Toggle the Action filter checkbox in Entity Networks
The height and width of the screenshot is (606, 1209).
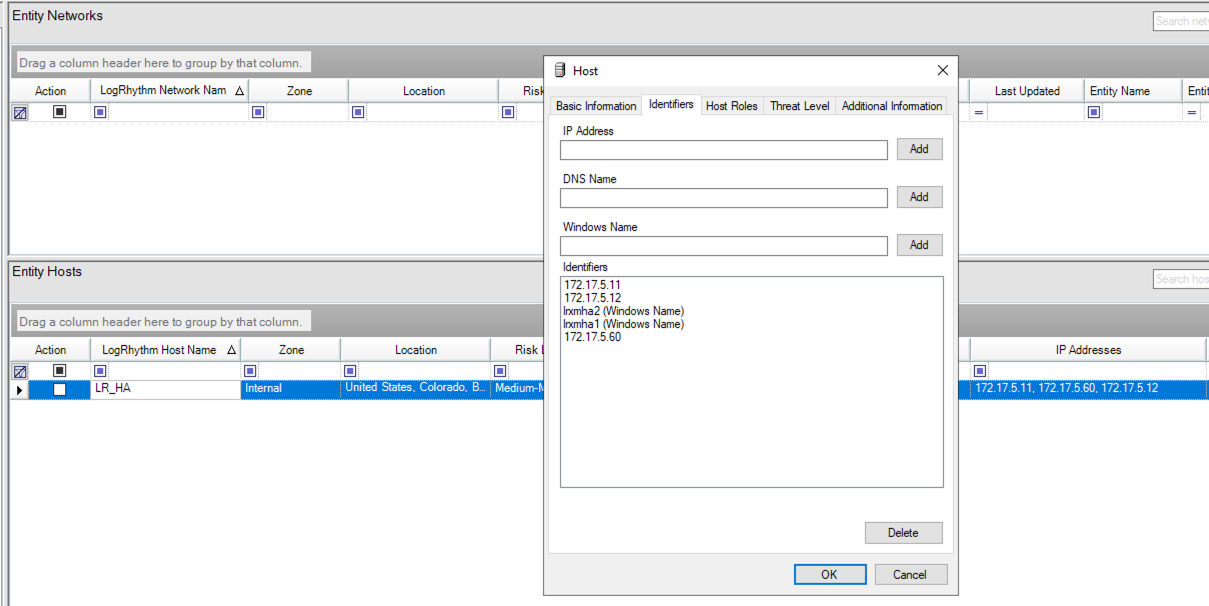(59, 112)
